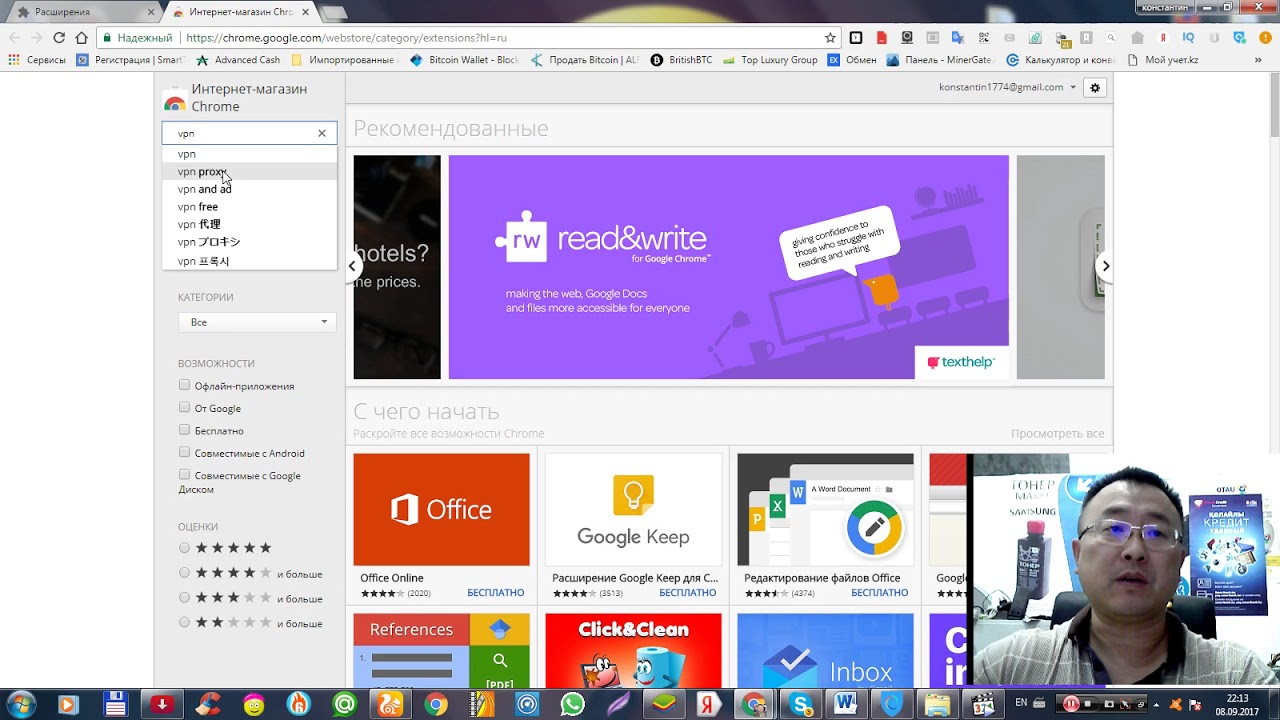1280x720 pixels.
Task: Show the next featured banner
Action: 1105,266
